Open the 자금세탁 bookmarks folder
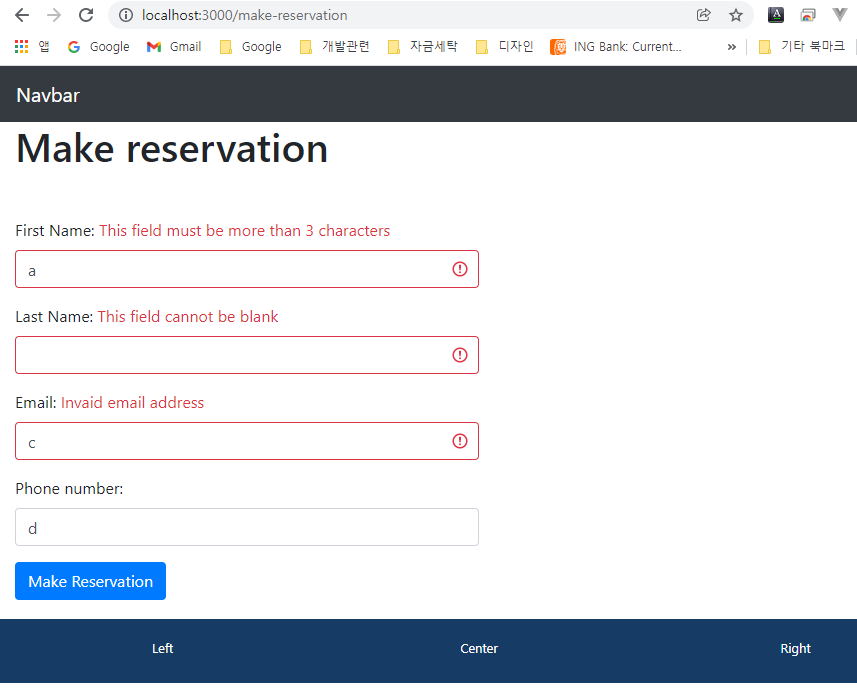This screenshot has height=694, width=857. (x=422, y=46)
